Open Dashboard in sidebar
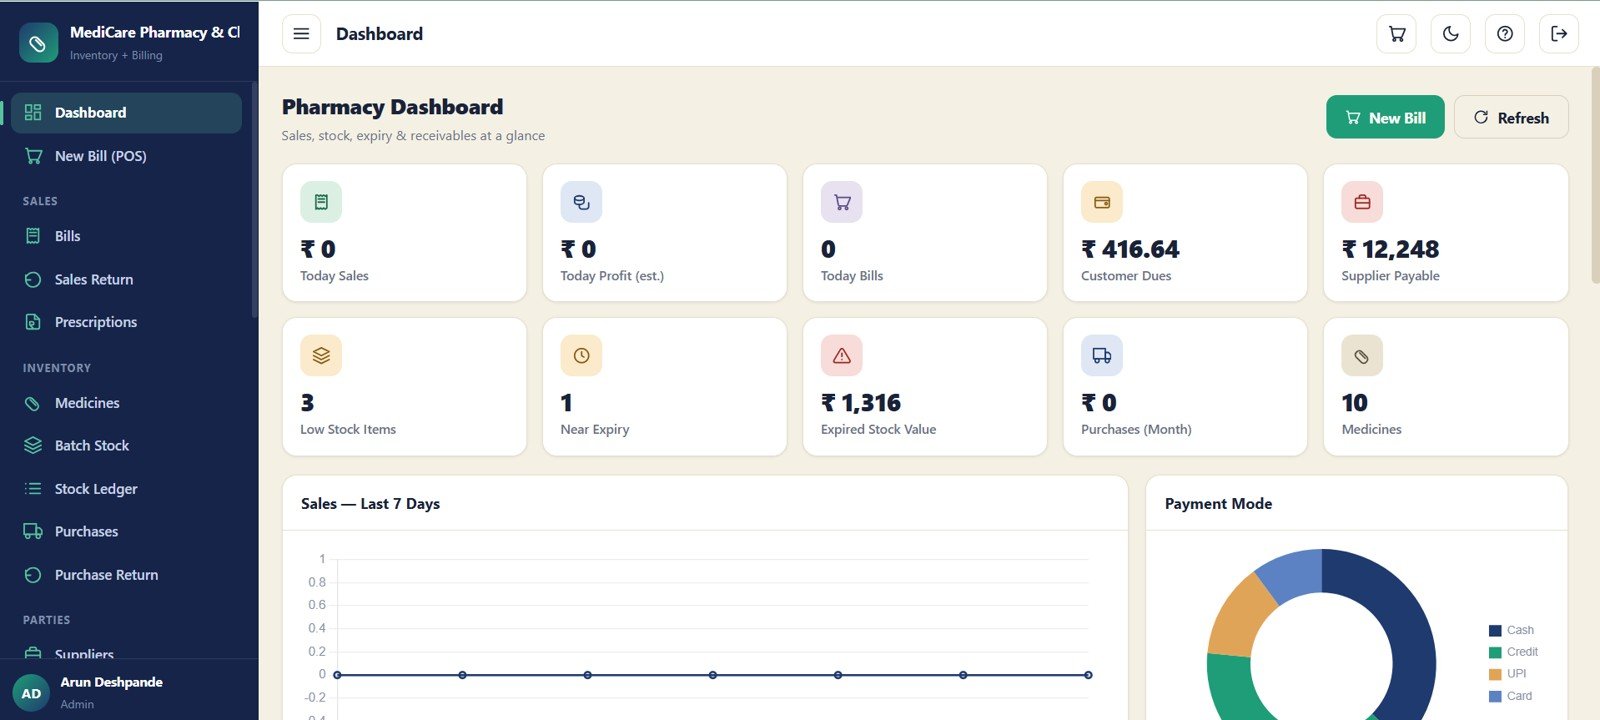1600x720 pixels. click(126, 113)
